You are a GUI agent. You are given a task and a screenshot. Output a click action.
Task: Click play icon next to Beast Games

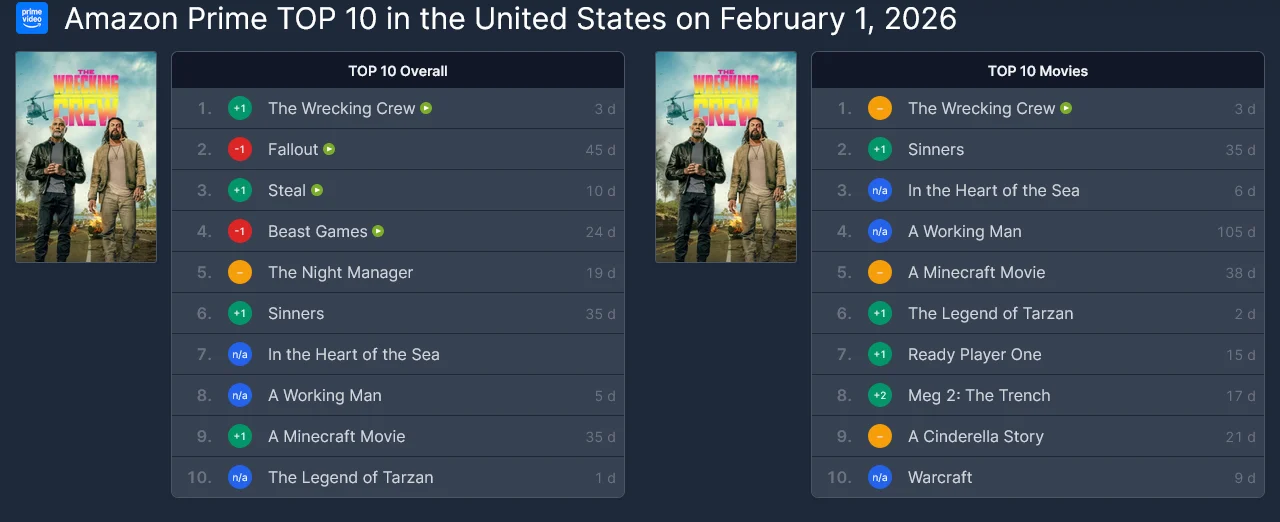(378, 231)
